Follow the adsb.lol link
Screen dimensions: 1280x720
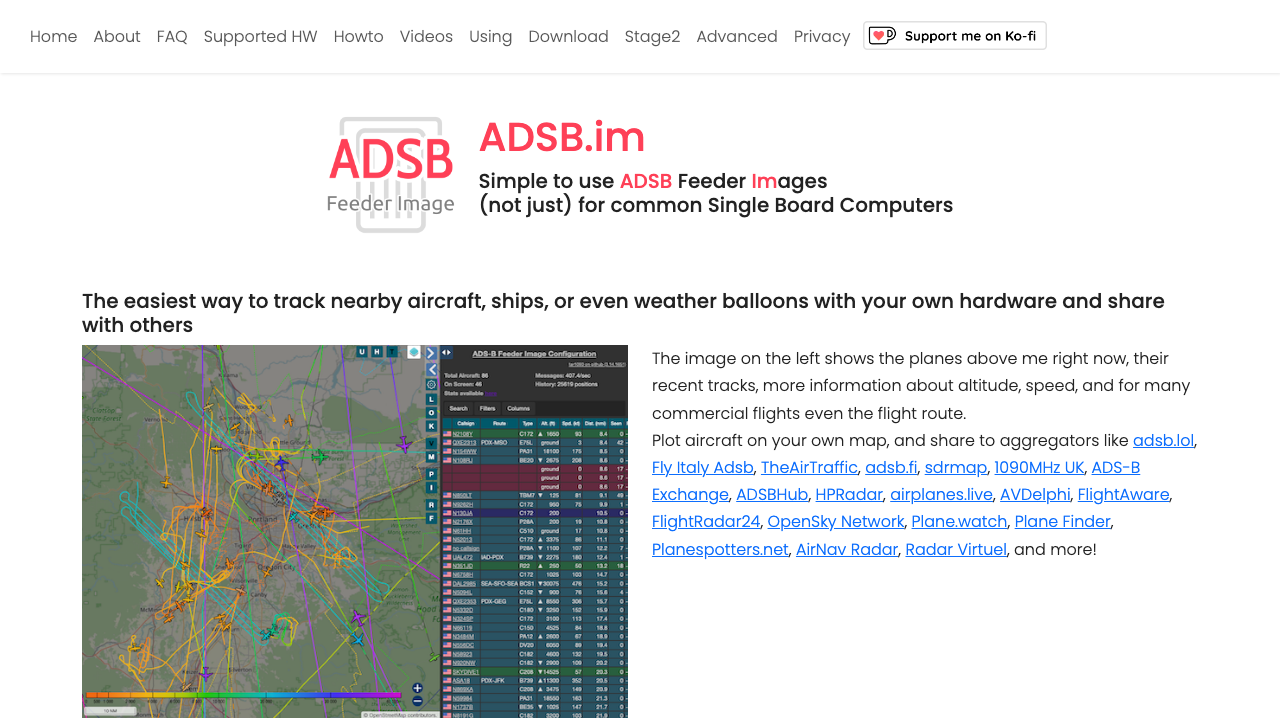point(1163,440)
